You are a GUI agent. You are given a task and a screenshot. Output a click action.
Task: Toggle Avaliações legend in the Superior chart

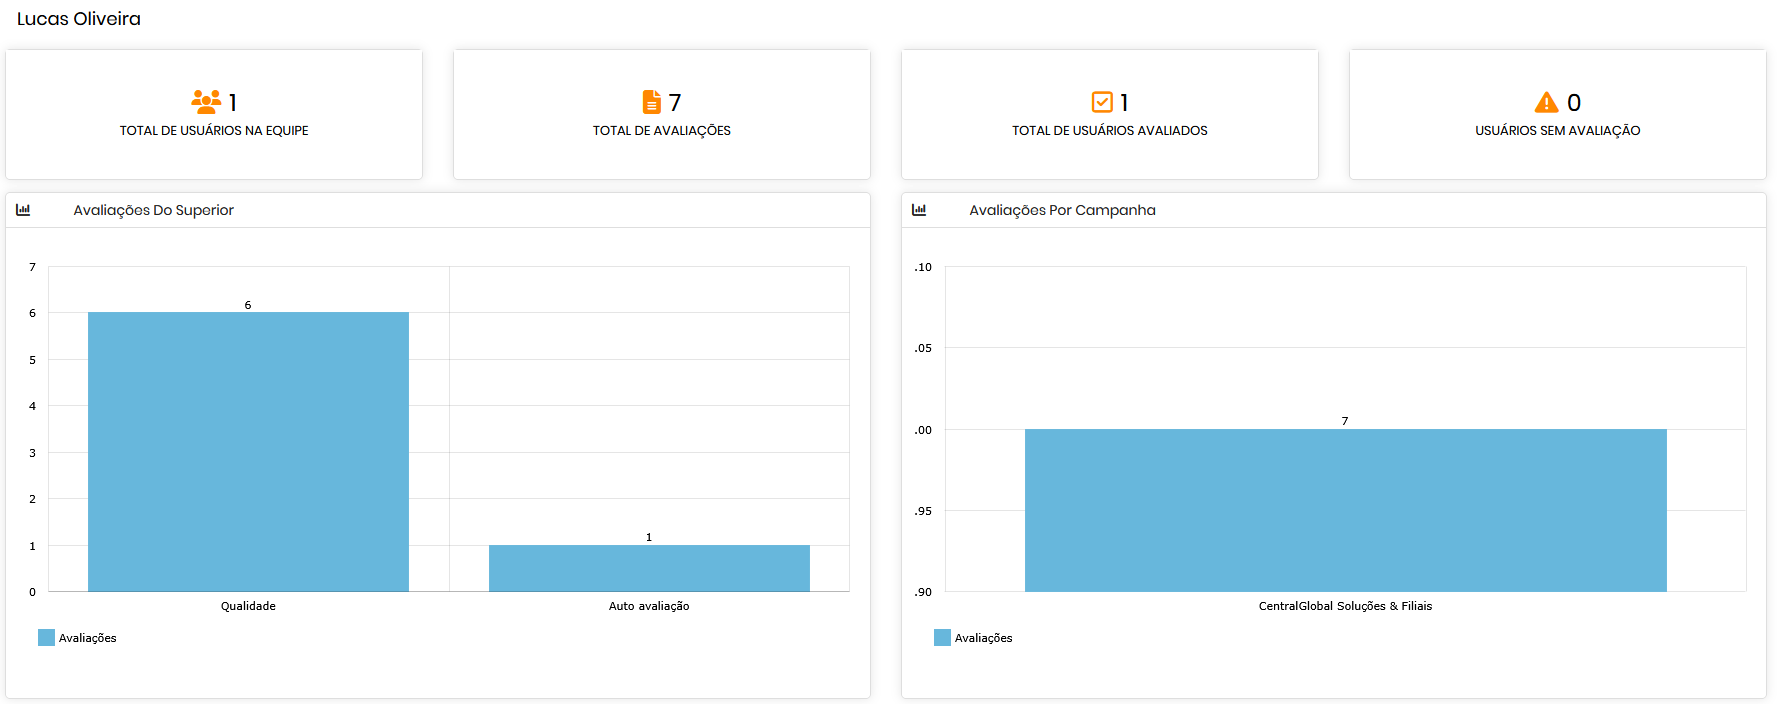point(77,638)
